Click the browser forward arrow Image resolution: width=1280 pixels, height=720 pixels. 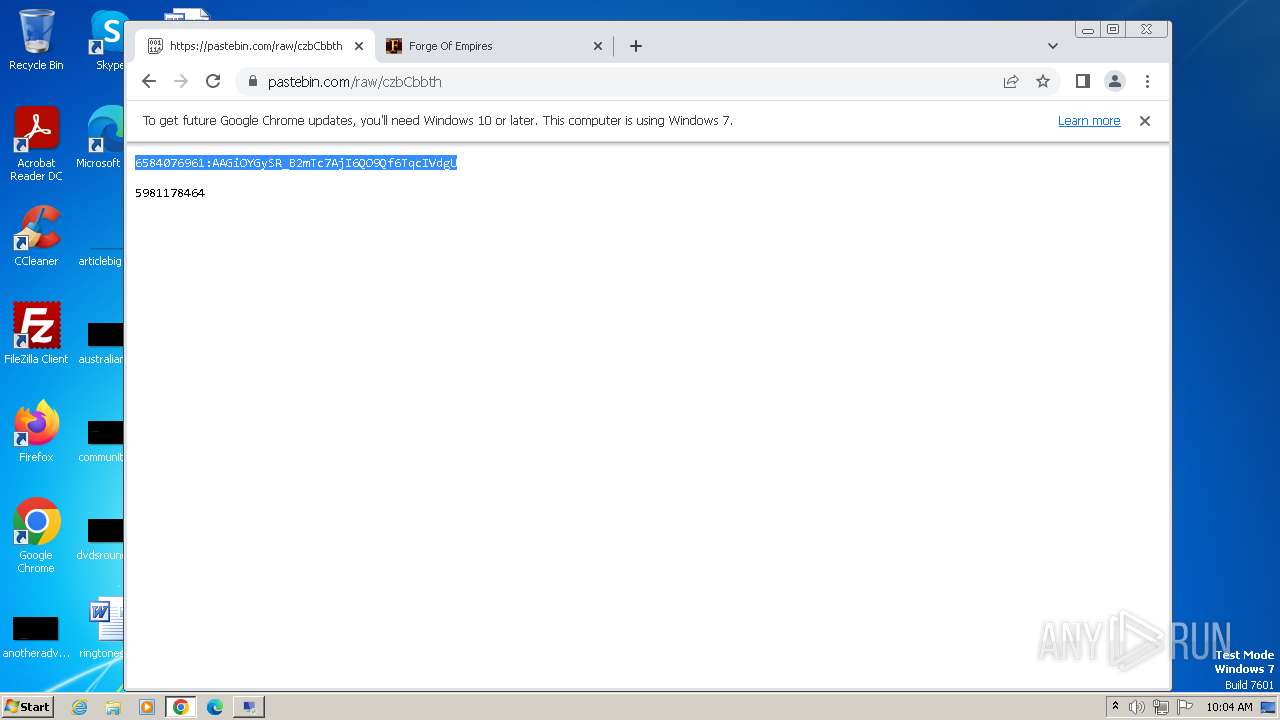(181, 82)
